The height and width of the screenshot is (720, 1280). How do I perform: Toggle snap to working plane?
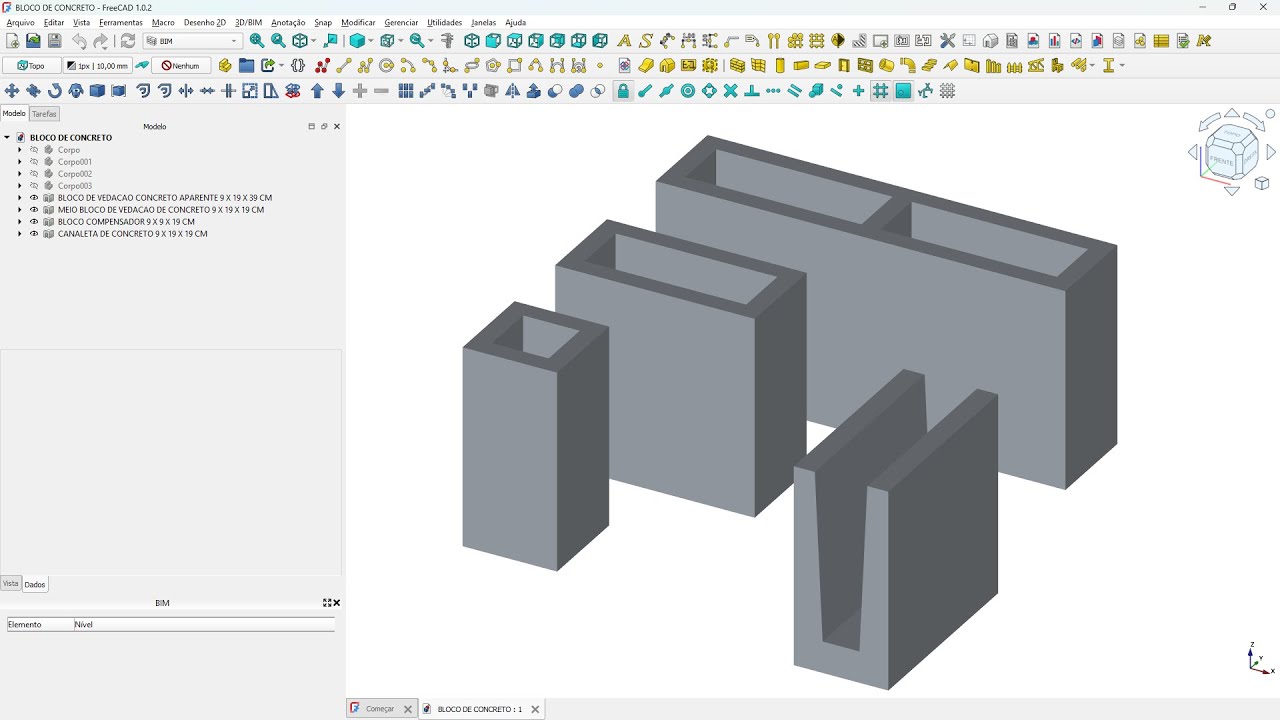coord(903,90)
